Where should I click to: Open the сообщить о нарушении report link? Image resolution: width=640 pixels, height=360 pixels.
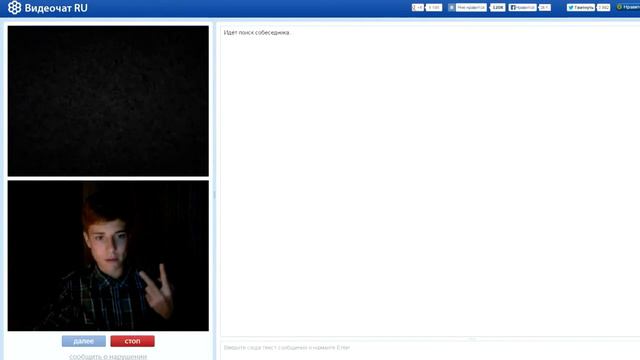[x=108, y=356]
